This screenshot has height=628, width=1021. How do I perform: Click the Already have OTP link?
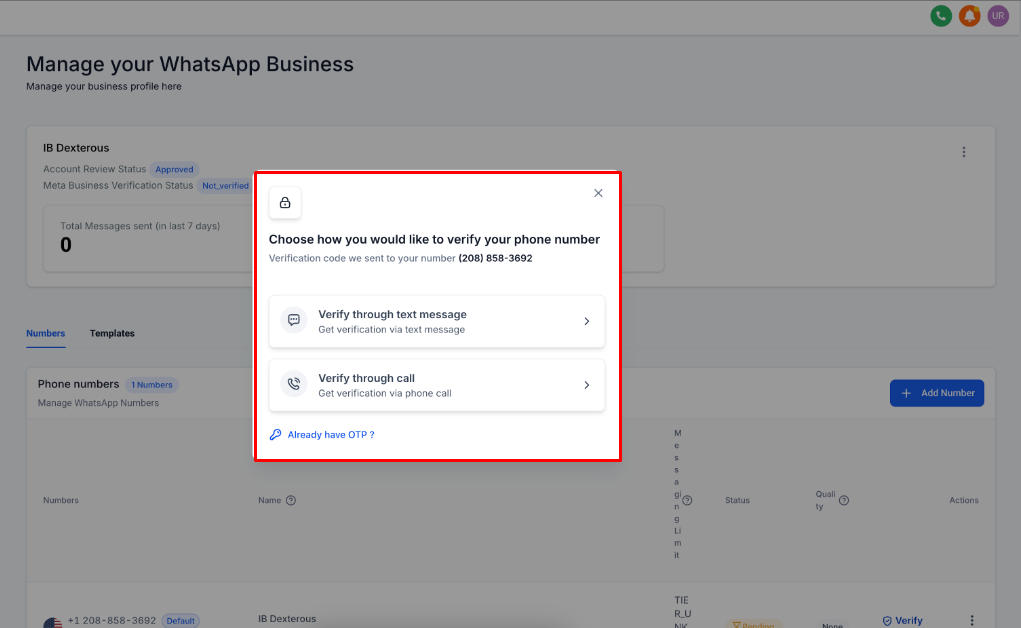pyautogui.click(x=330, y=435)
